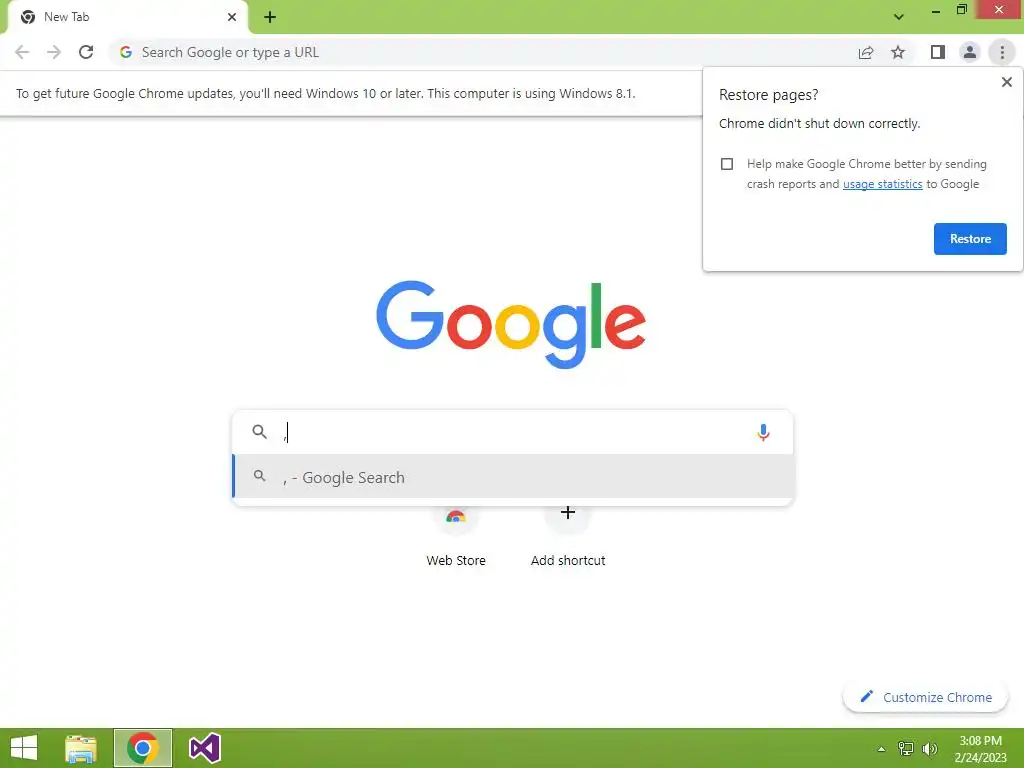Viewport: 1024px width, 768px height.
Task: Open File Explorer from taskbar
Action: click(x=81, y=748)
